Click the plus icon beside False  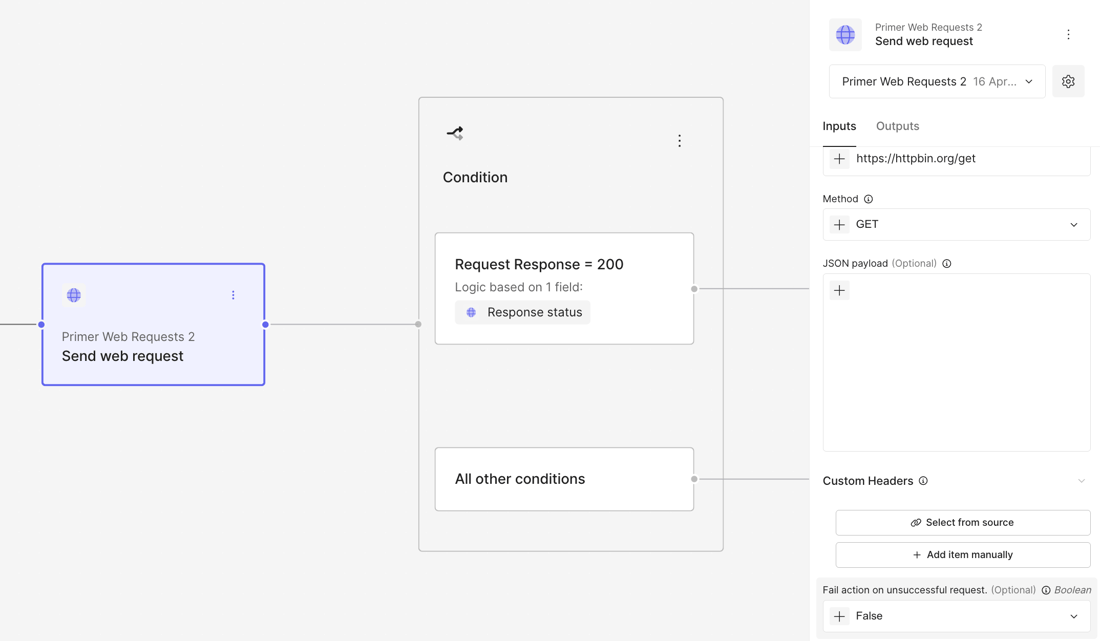pyautogui.click(x=839, y=616)
